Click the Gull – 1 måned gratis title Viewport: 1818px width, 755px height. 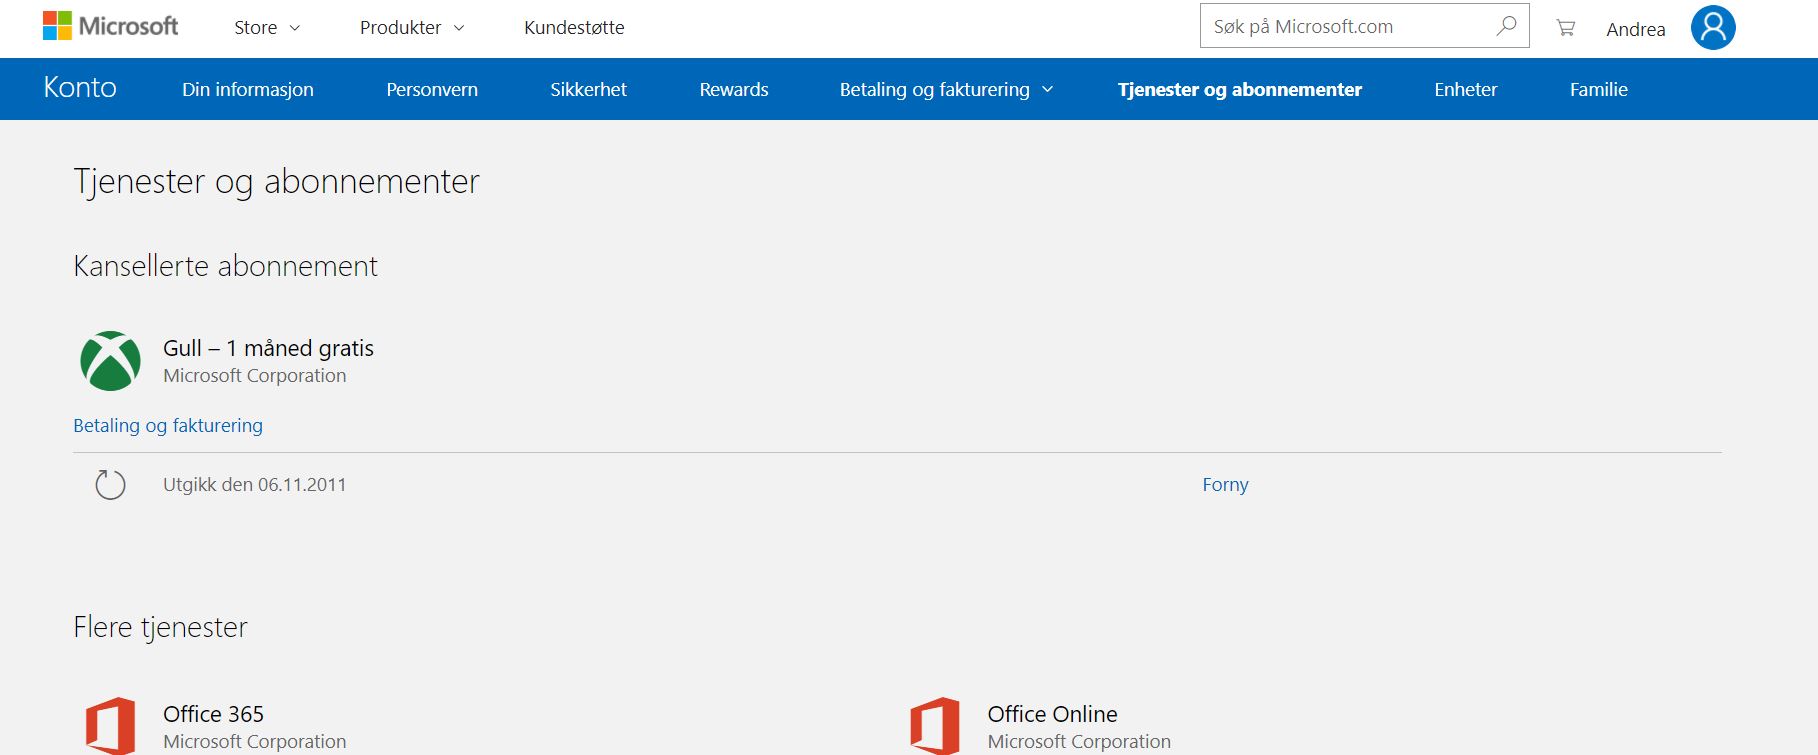(268, 348)
